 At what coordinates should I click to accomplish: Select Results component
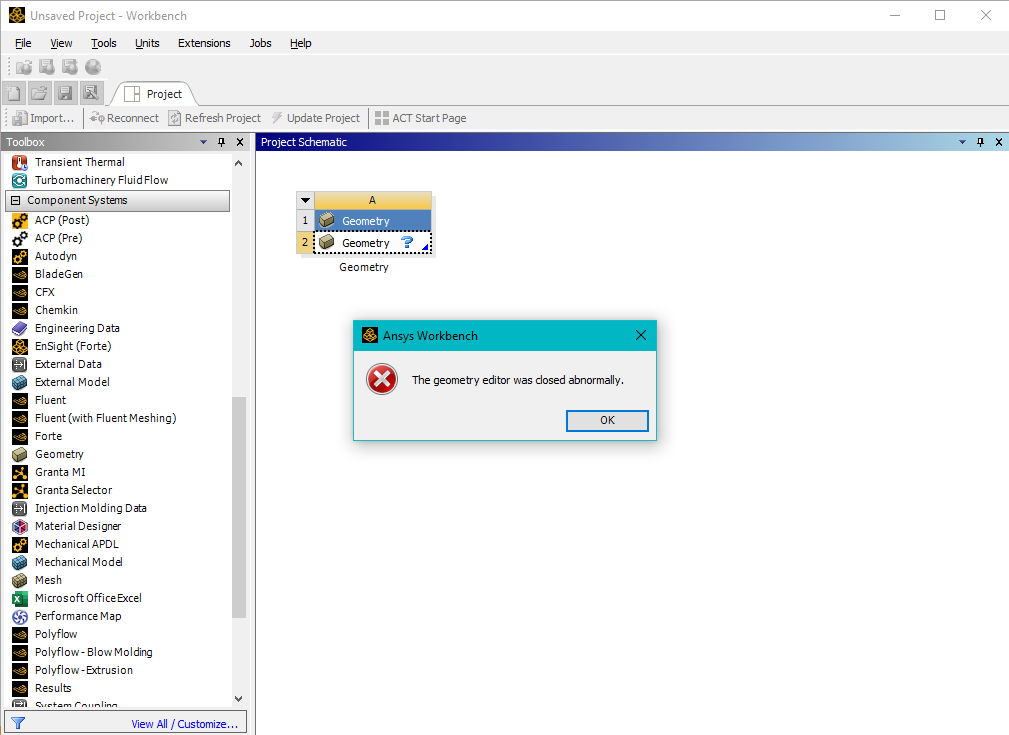[53, 689]
